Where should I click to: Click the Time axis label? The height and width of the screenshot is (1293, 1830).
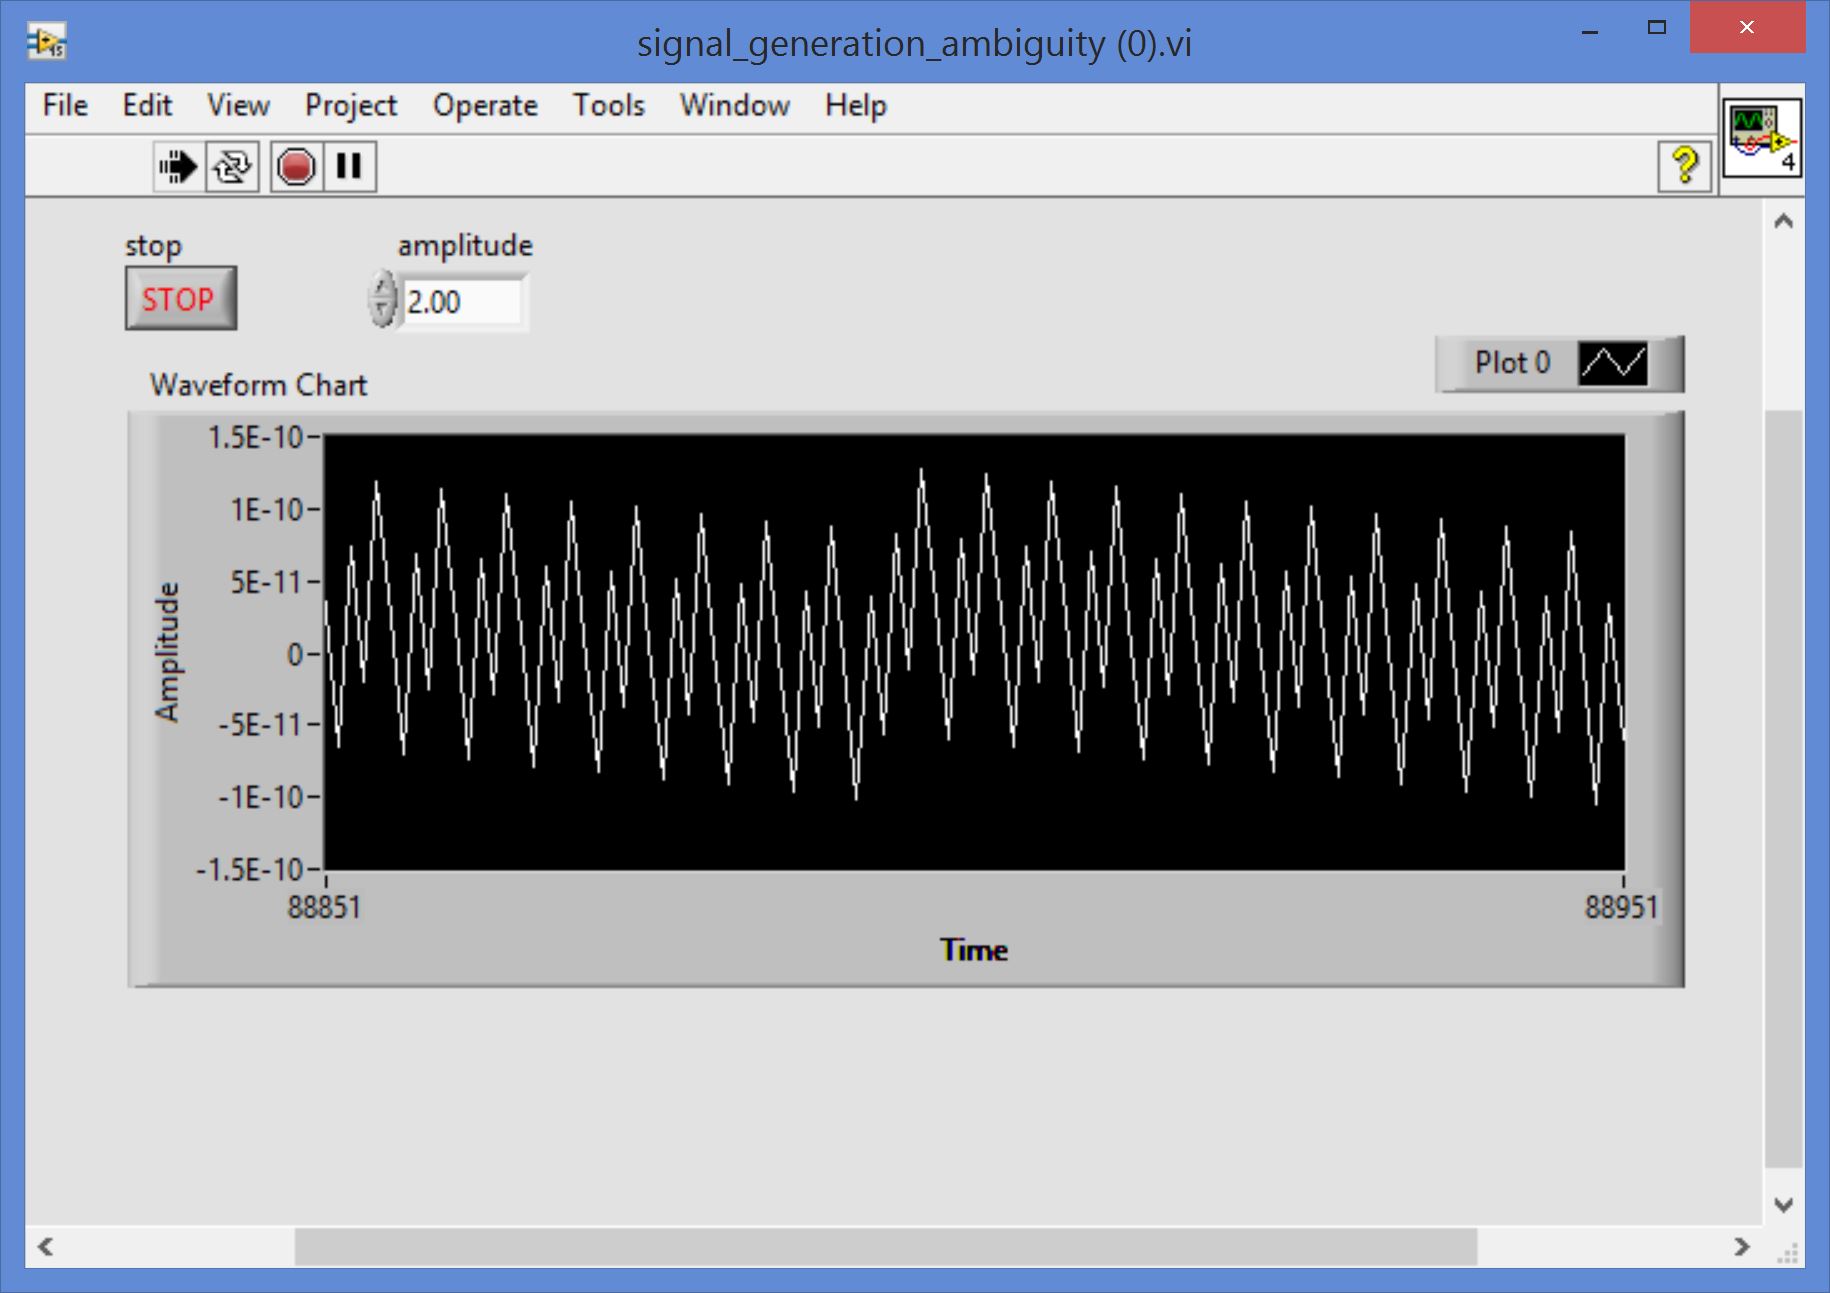click(x=973, y=950)
